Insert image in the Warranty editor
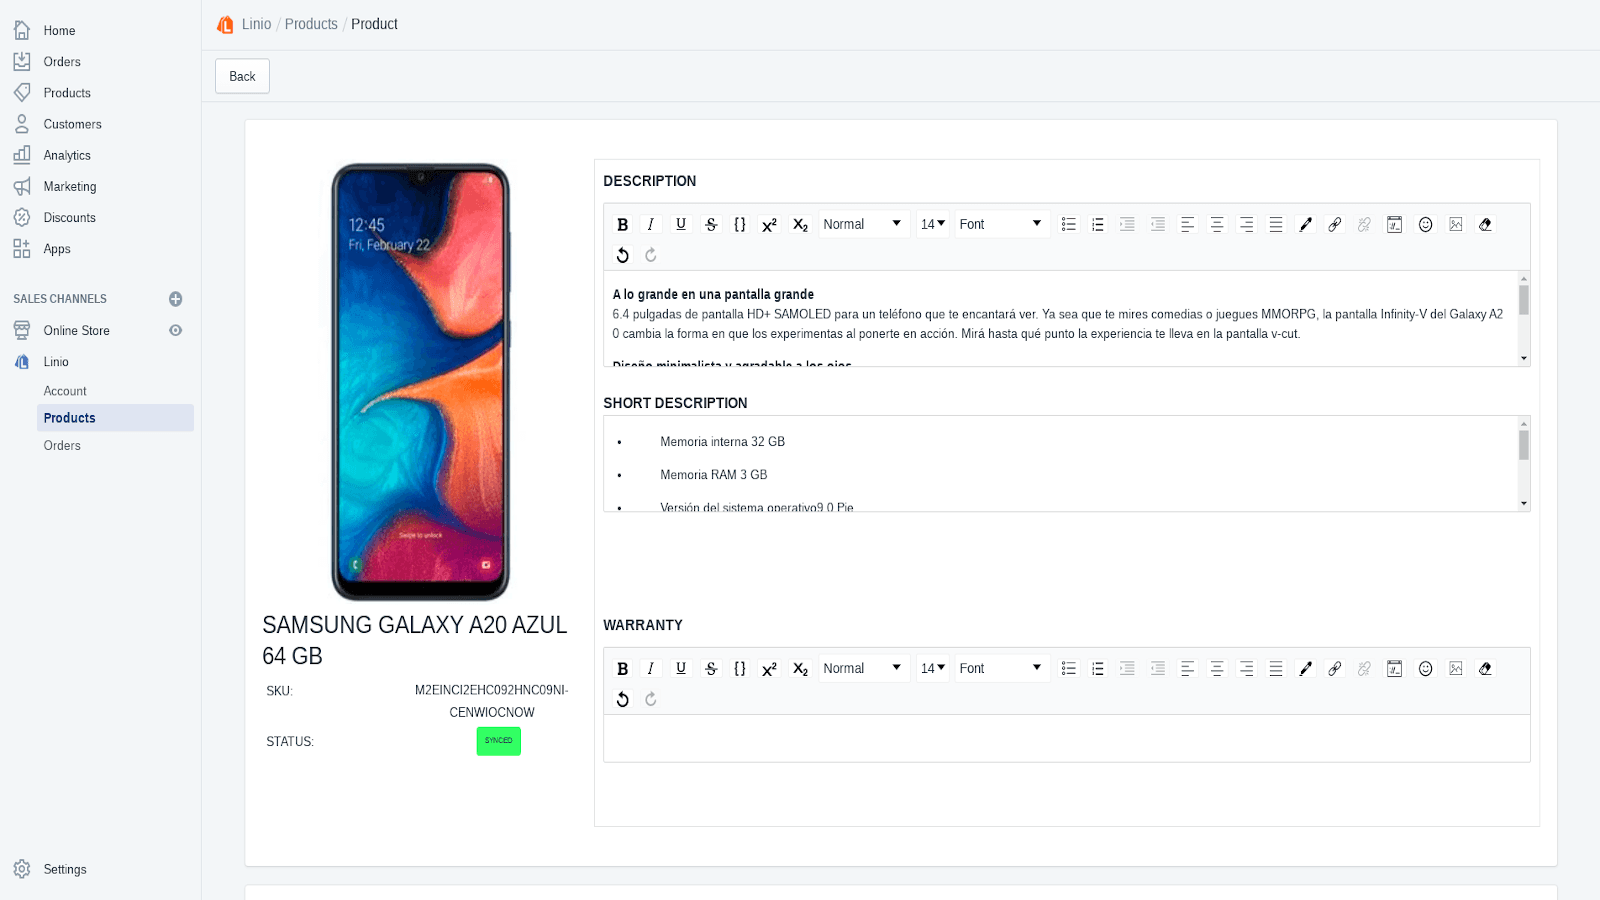The image size is (1600, 900). pos(1455,669)
